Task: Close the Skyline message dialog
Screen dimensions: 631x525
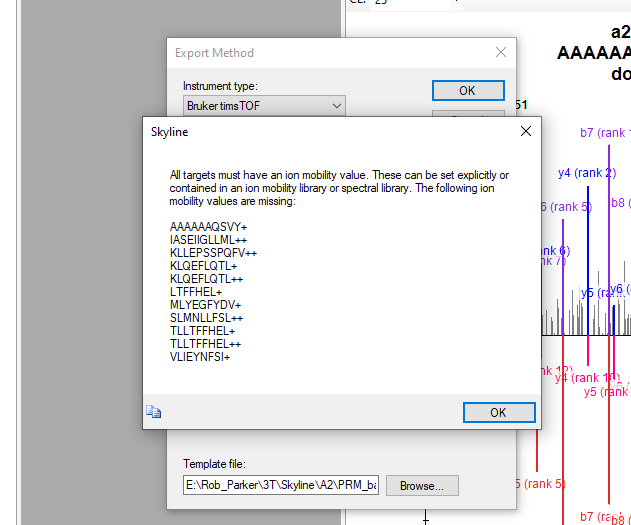Action: (526, 131)
